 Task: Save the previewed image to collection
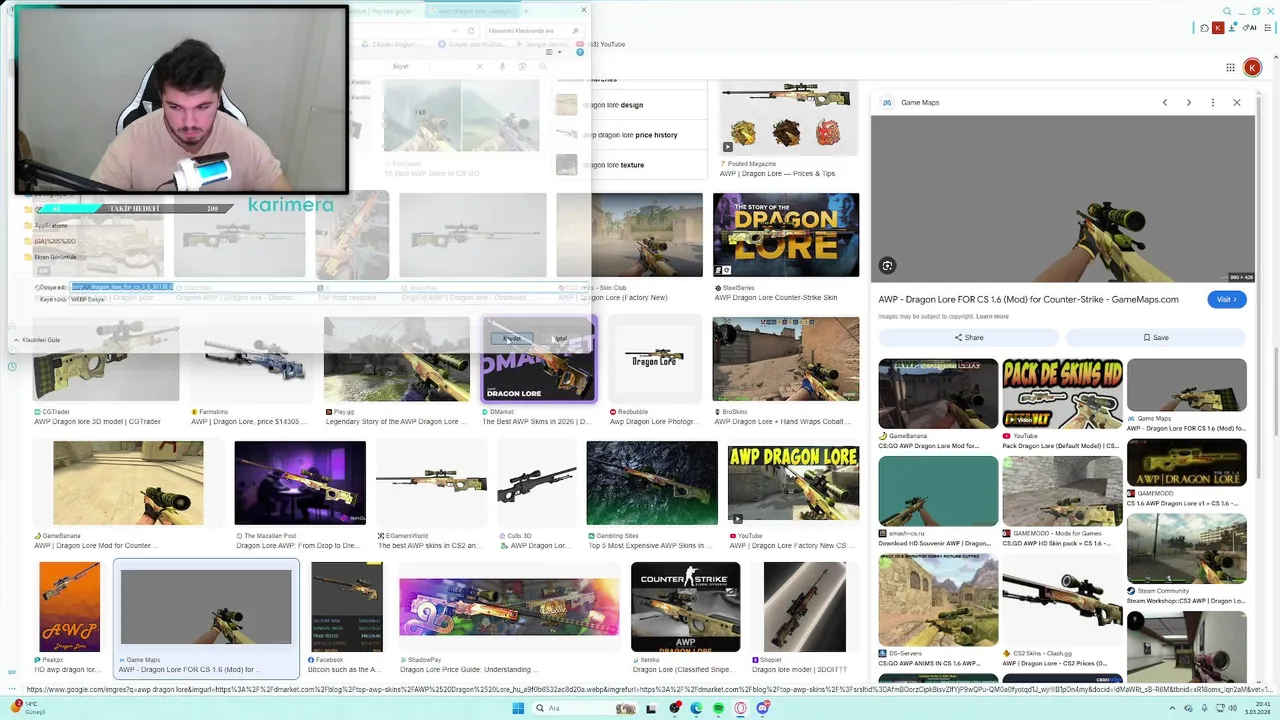(1155, 337)
